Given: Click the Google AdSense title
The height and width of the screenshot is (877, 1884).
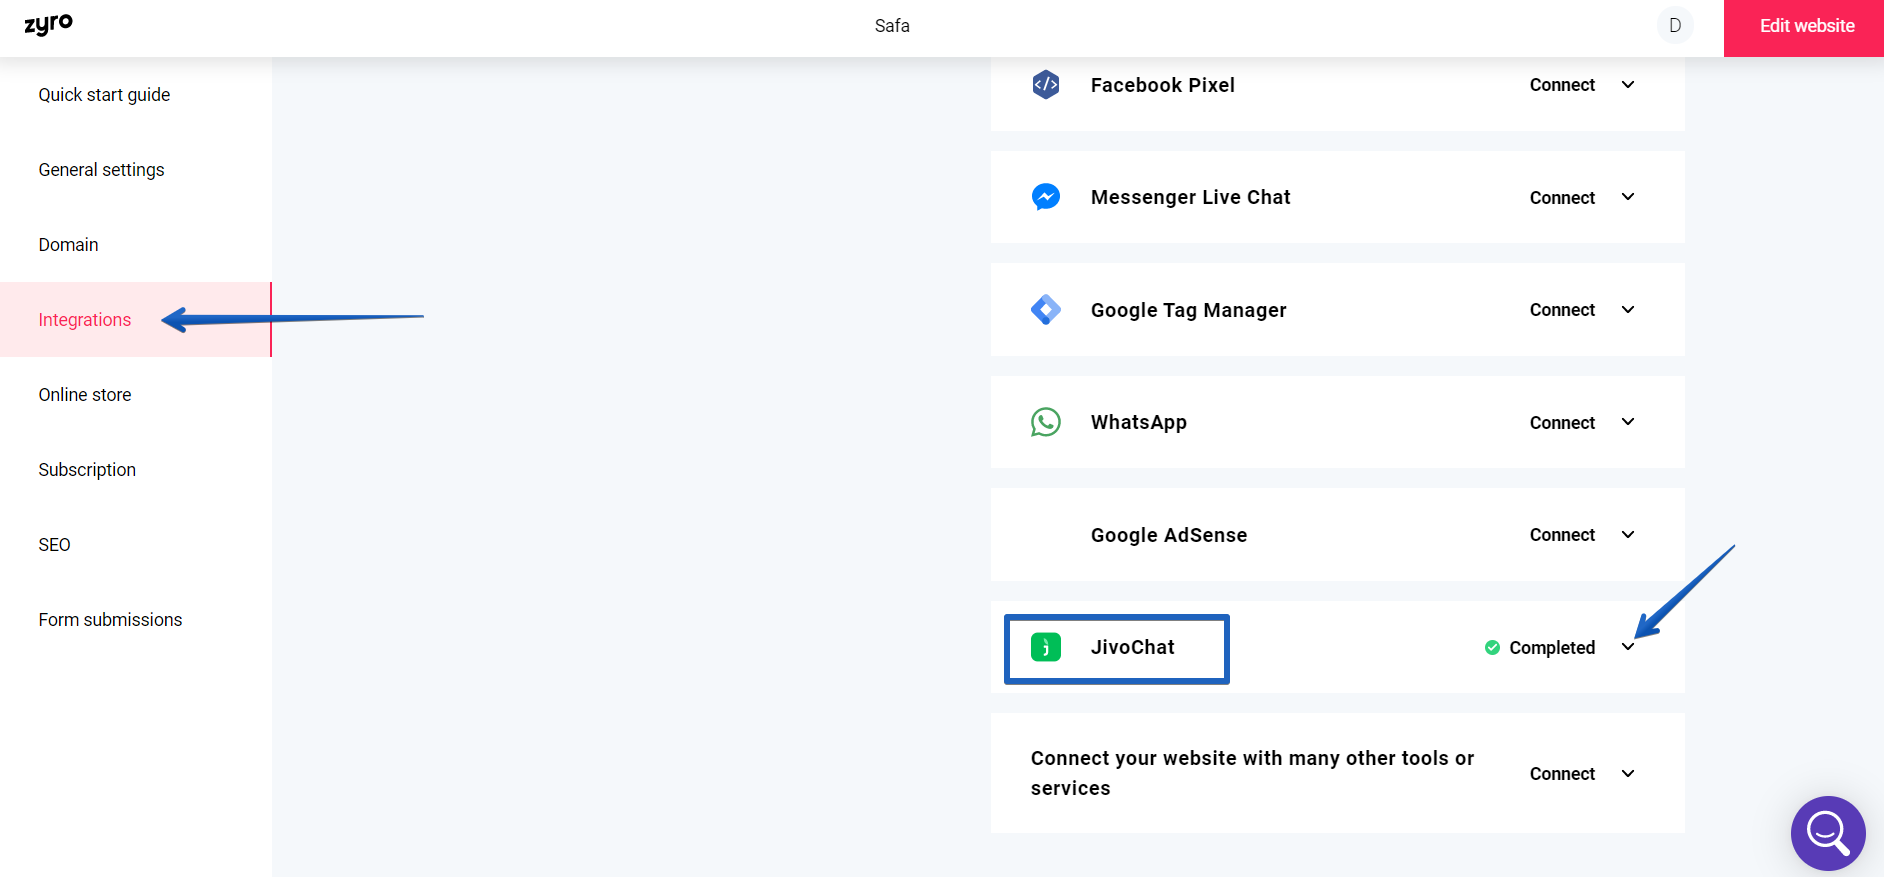Looking at the screenshot, I should [1169, 535].
